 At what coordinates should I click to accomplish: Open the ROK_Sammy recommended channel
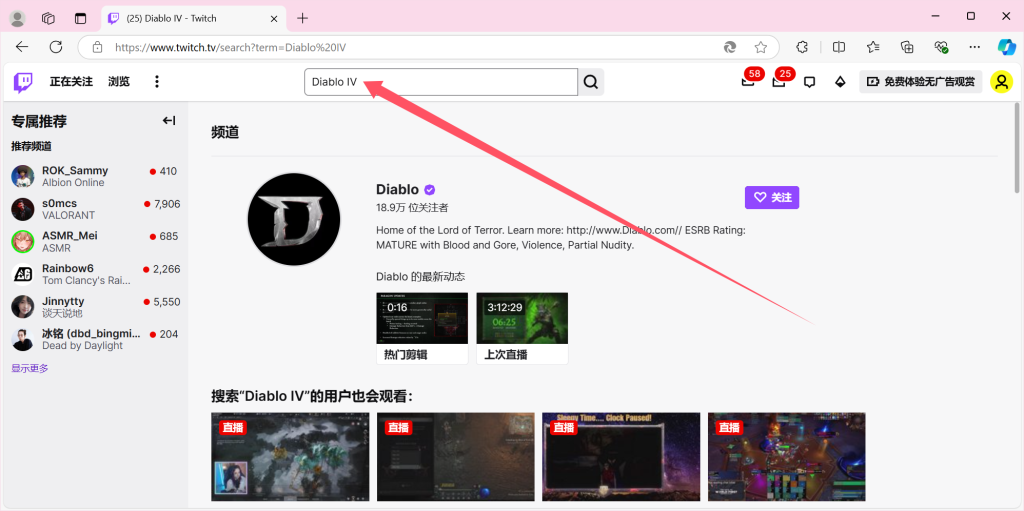pyautogui.click(x=95, y=176)
